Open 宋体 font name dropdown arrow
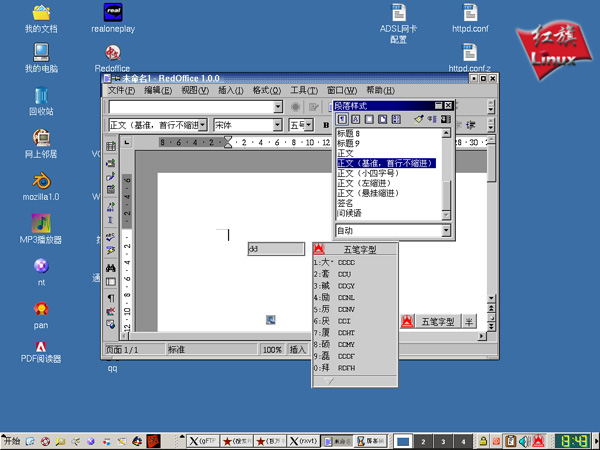 [277, 125]
